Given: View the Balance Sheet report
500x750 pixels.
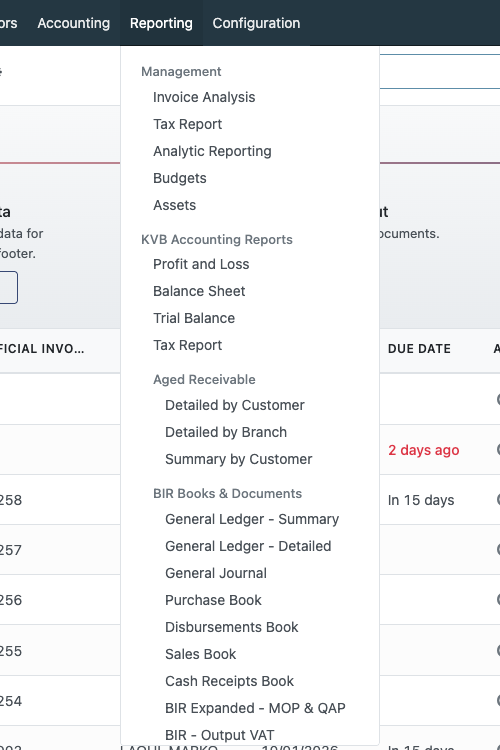Looking at the screenshot, I should 199,291.
